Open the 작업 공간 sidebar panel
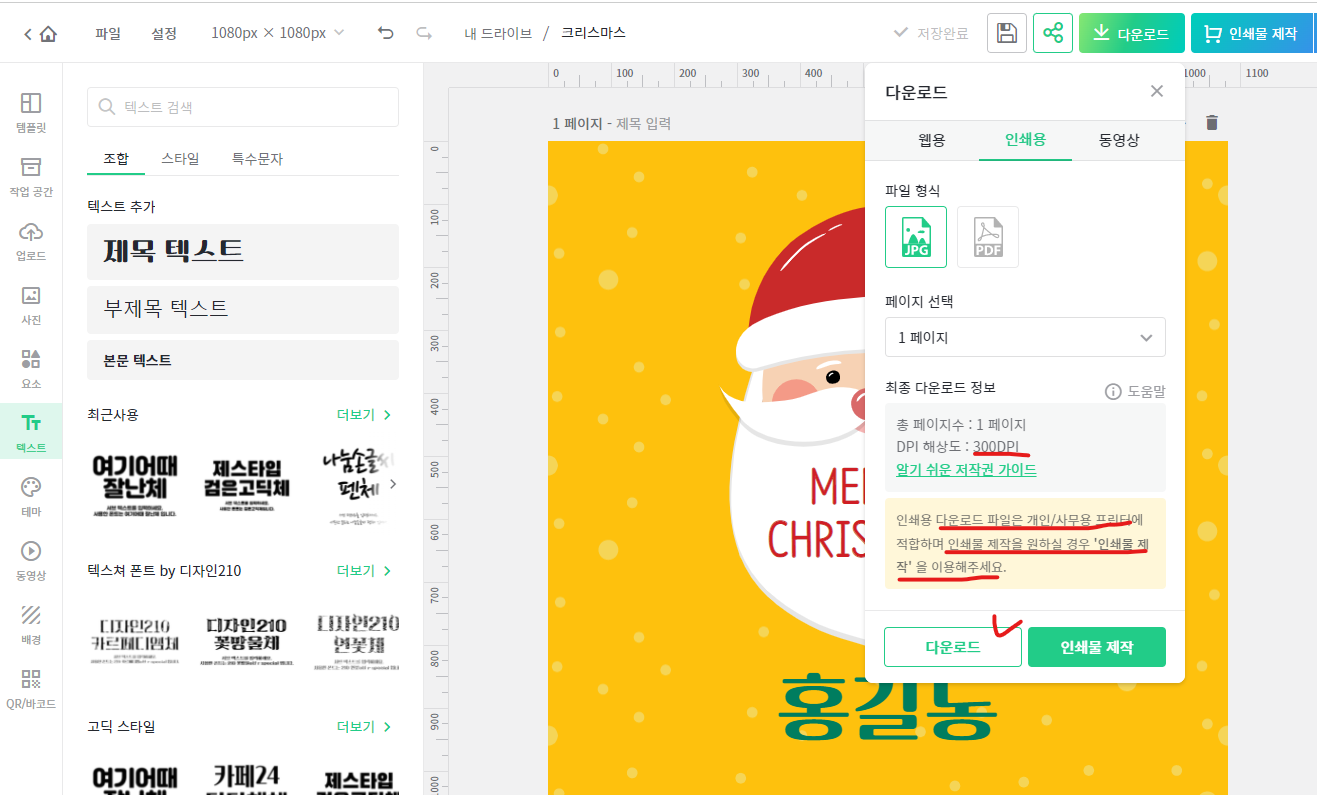 click(x=31, y=176)
